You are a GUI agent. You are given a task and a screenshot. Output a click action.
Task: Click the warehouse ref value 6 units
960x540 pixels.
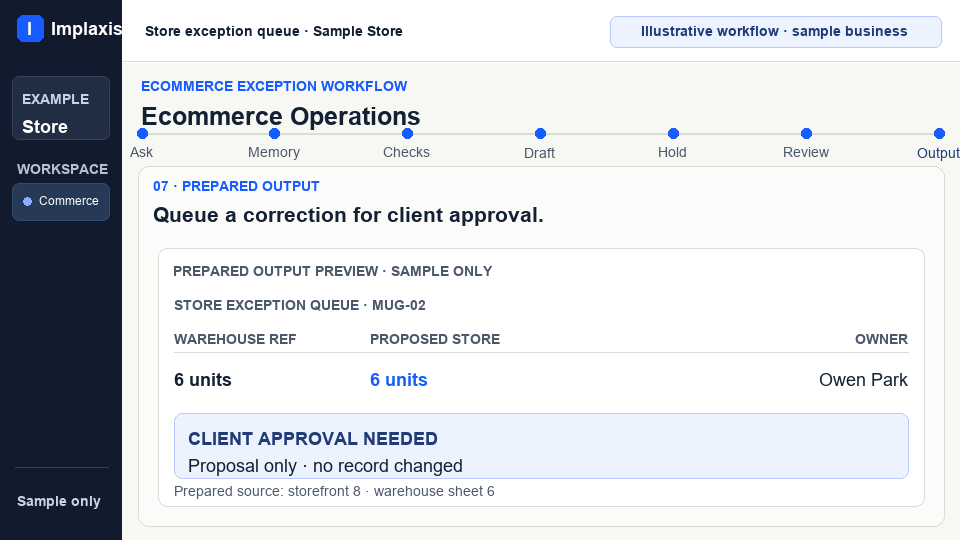pyautogui.click(x=203, y=380)
